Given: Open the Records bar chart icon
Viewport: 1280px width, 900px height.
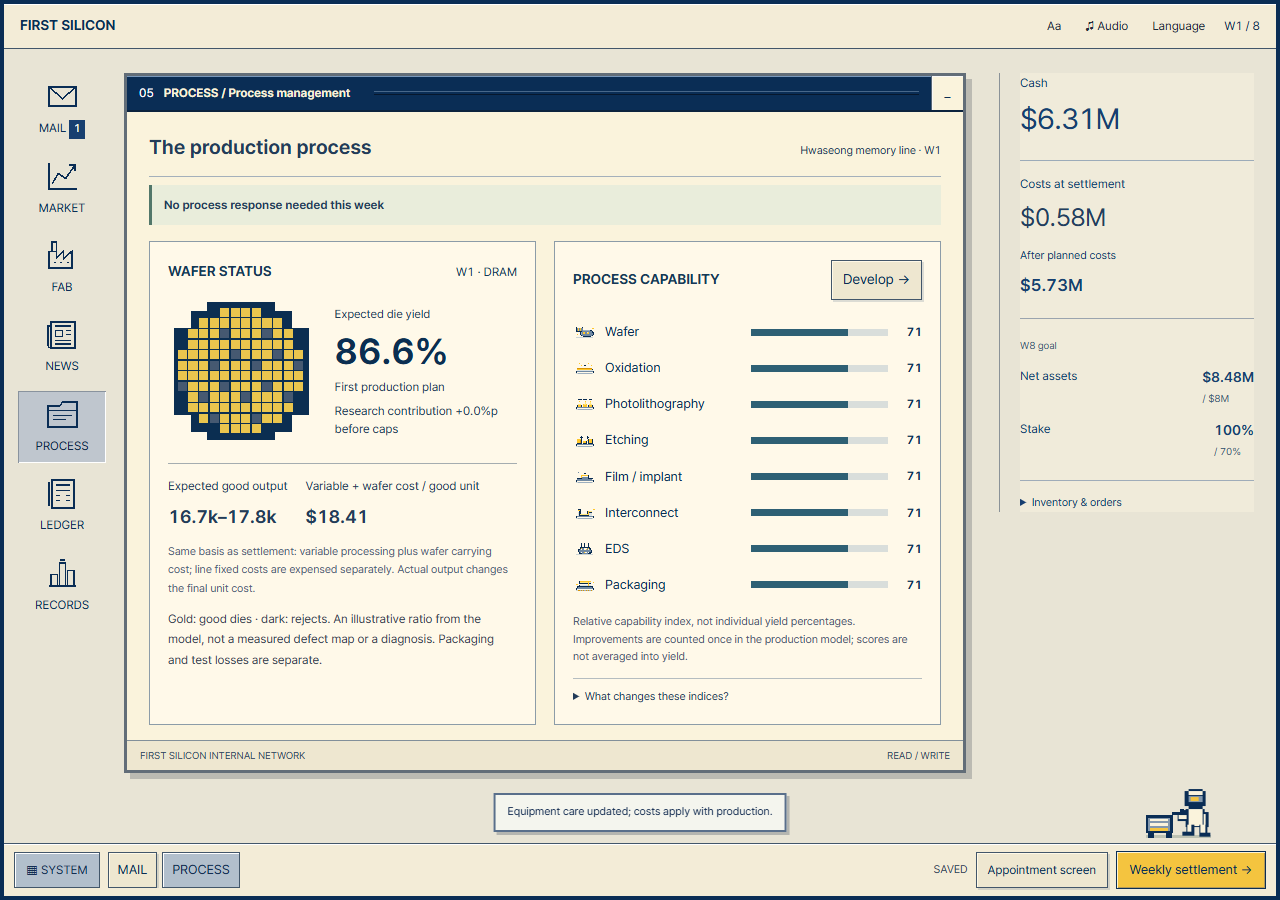Looking at the screenshot, I should [62, 574].
